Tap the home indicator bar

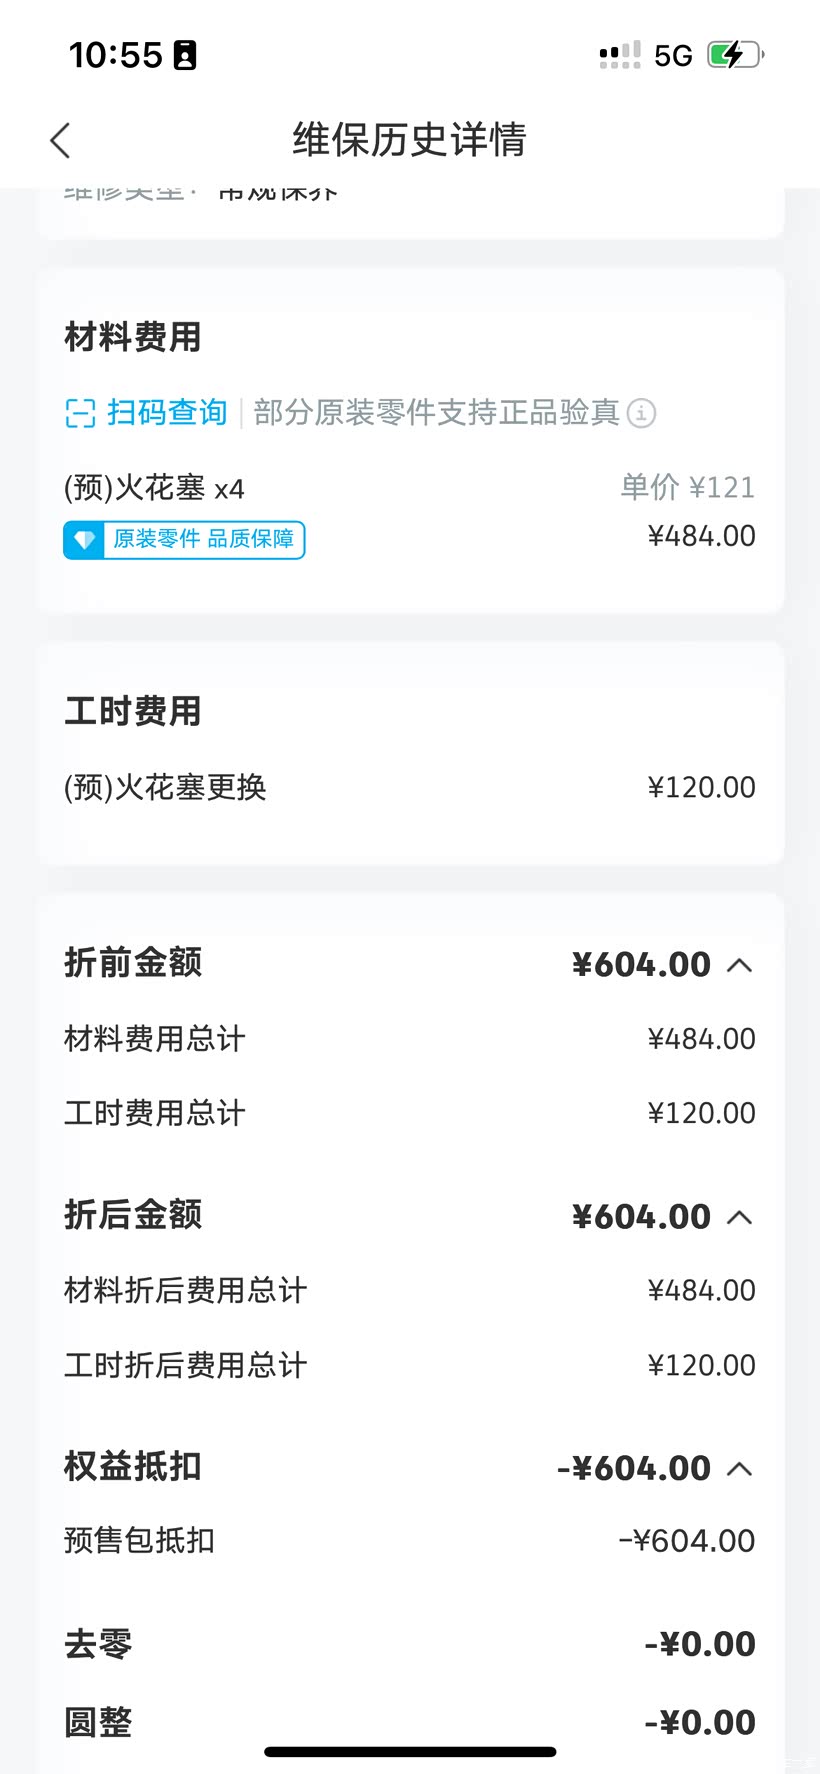tap(410, 1752)
